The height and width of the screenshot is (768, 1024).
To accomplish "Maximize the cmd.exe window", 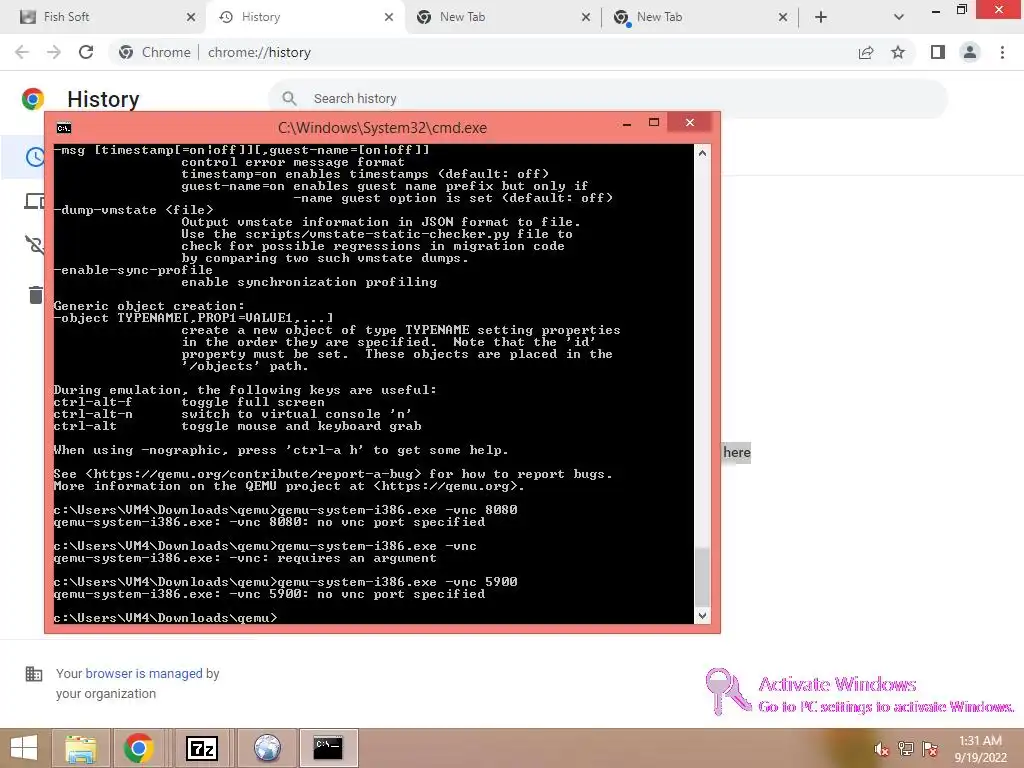I will click(x=654, y=123).
